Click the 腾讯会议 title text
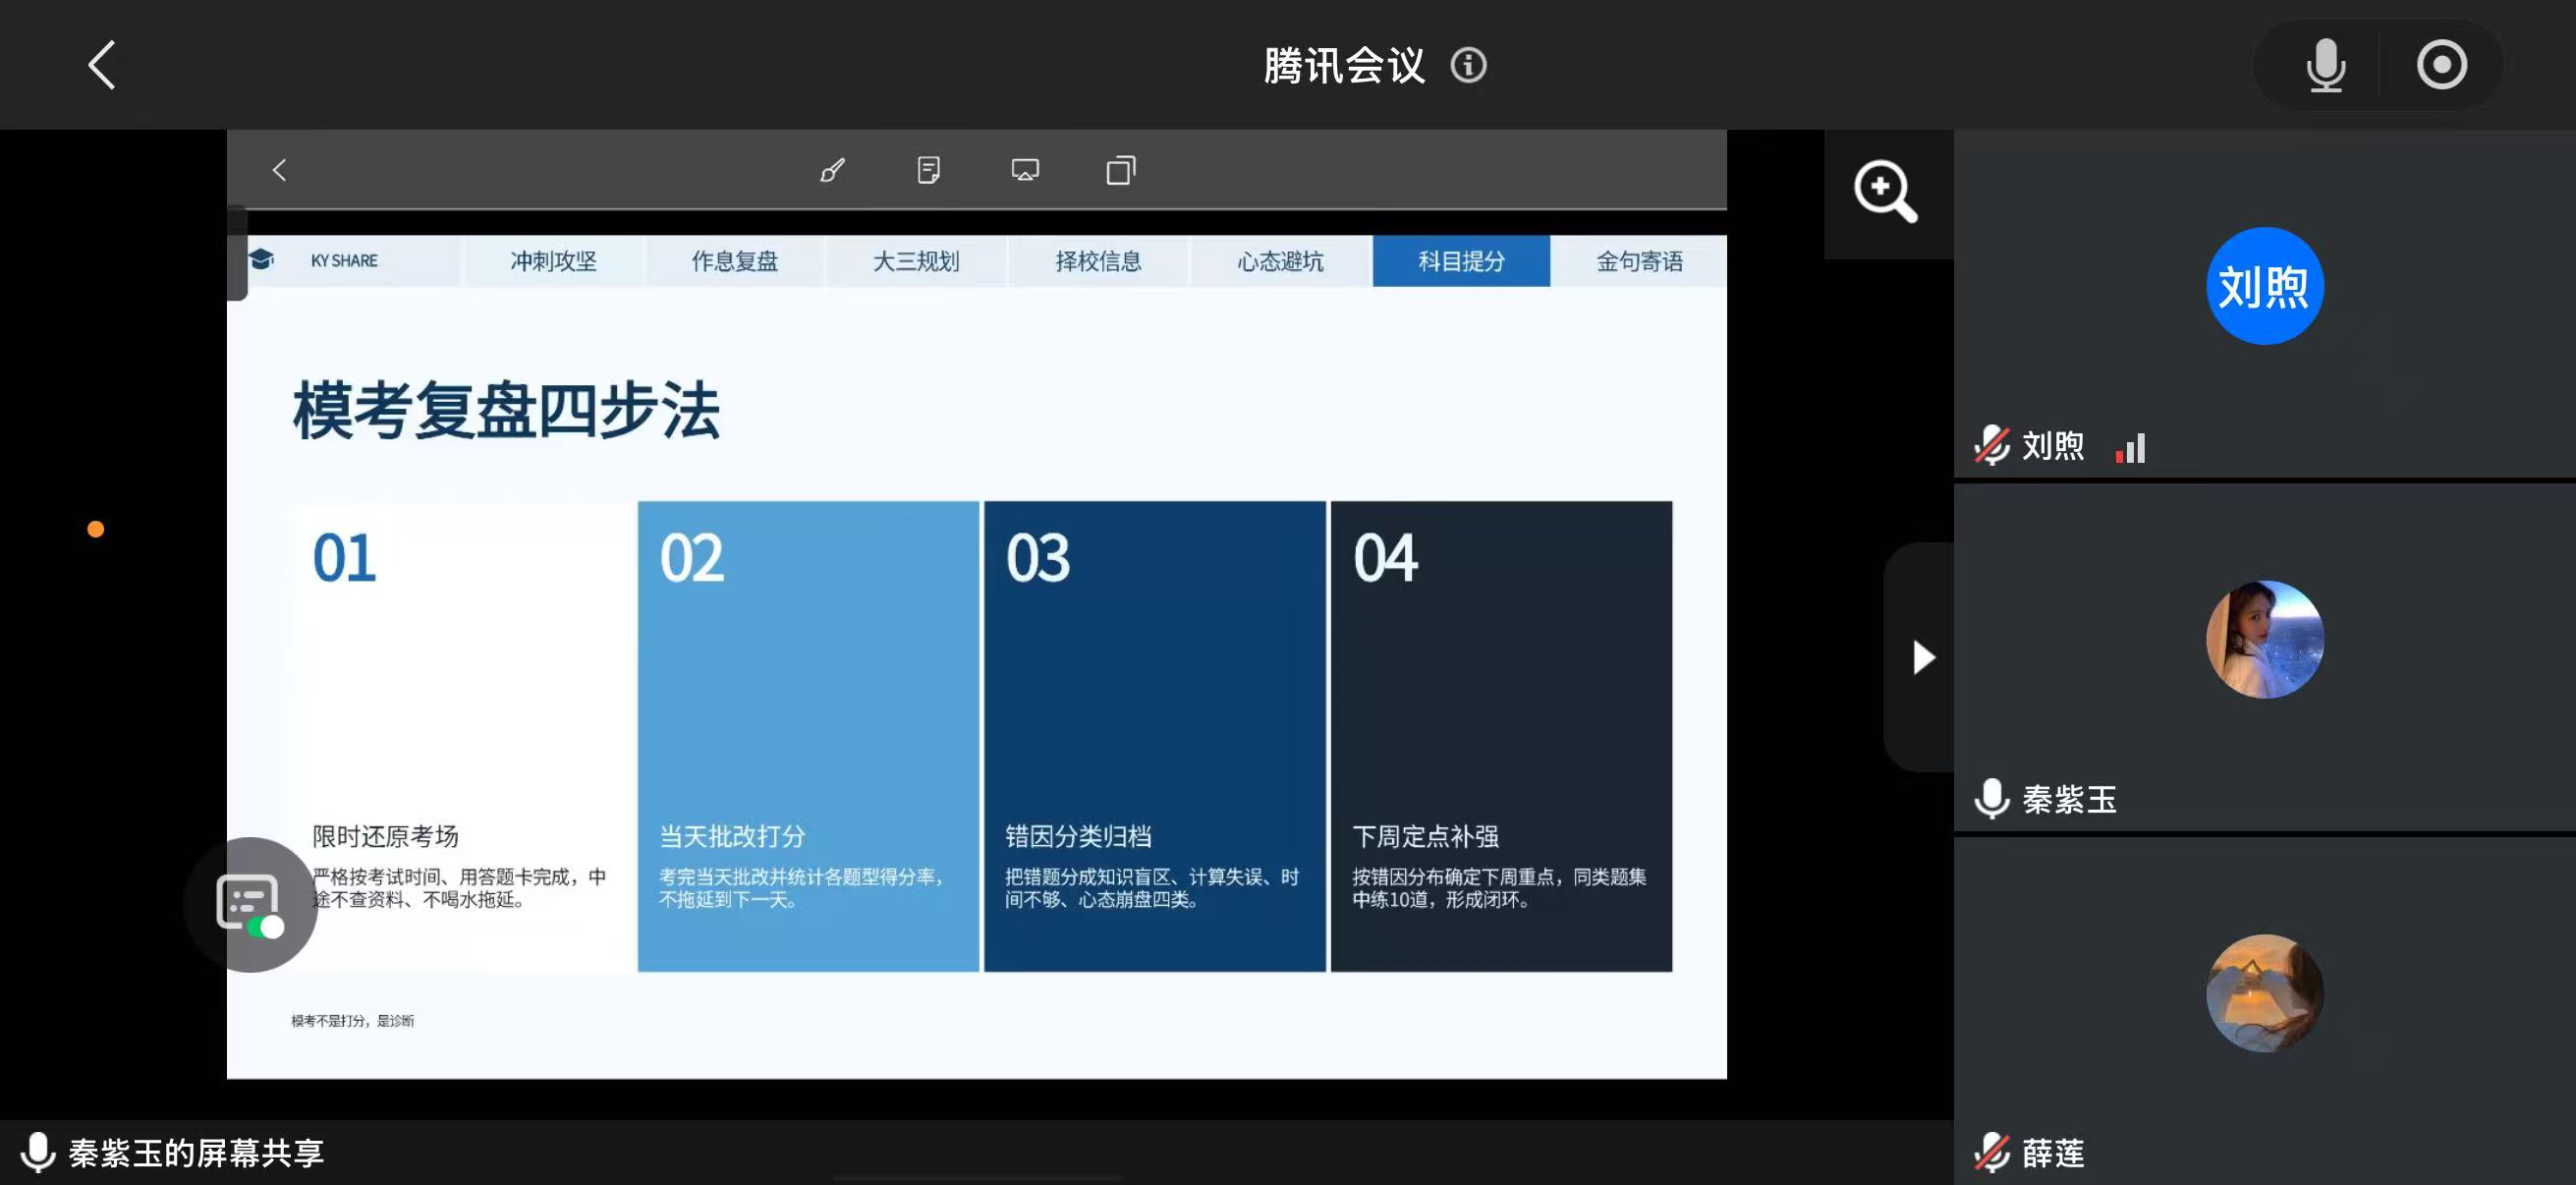2576x1185 pixels. [1344, 66]
